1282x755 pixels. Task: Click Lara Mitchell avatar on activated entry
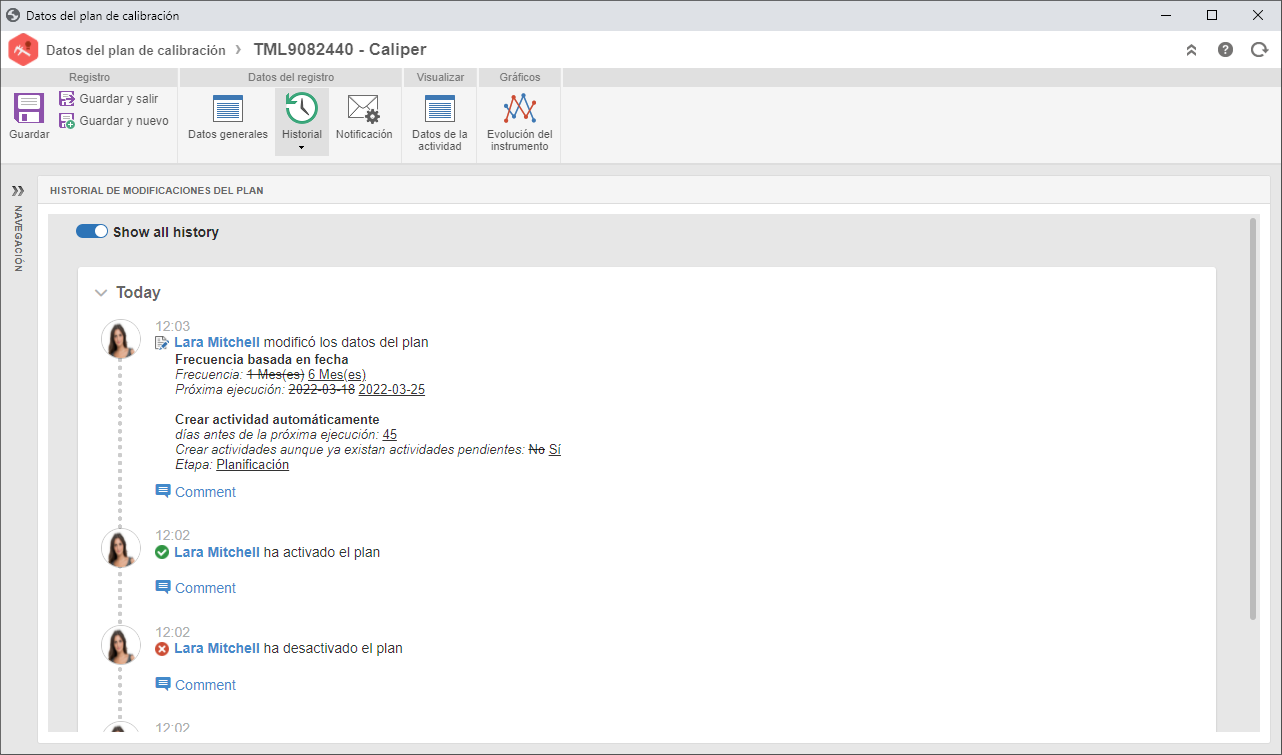[121, 548]
